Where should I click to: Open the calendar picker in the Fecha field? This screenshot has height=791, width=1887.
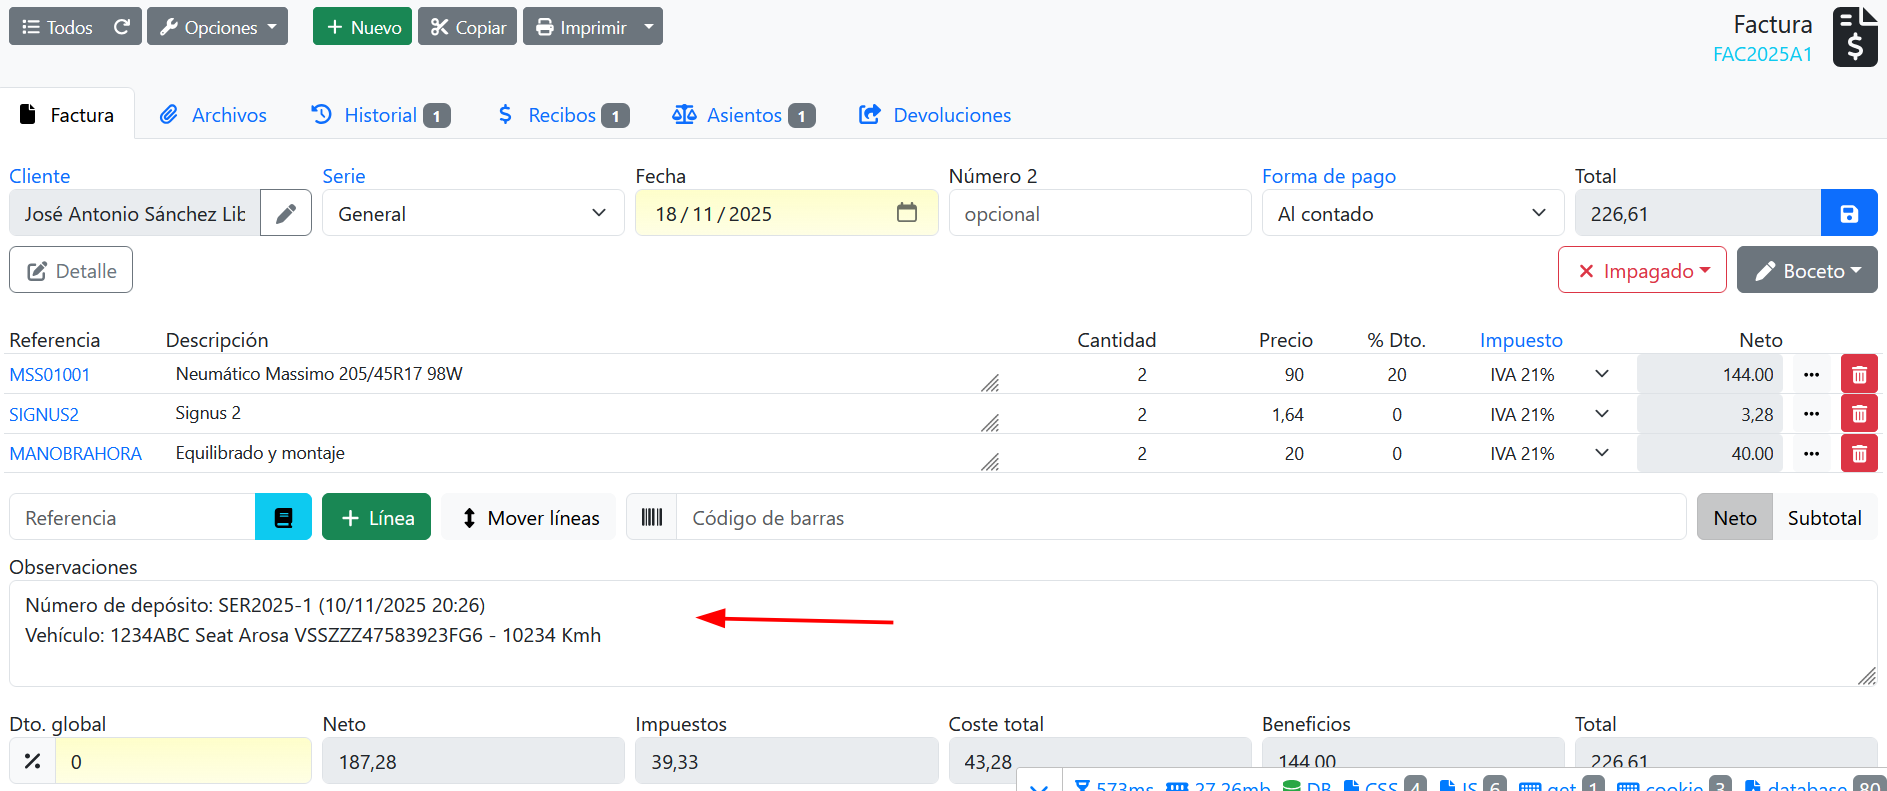click(x=906, y=213)
